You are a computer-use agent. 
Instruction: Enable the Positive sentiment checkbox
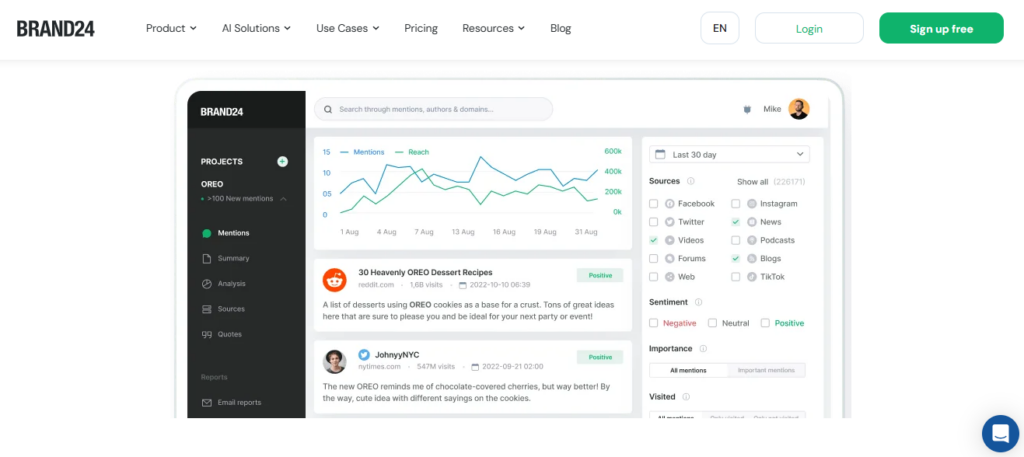coord(765,323)
